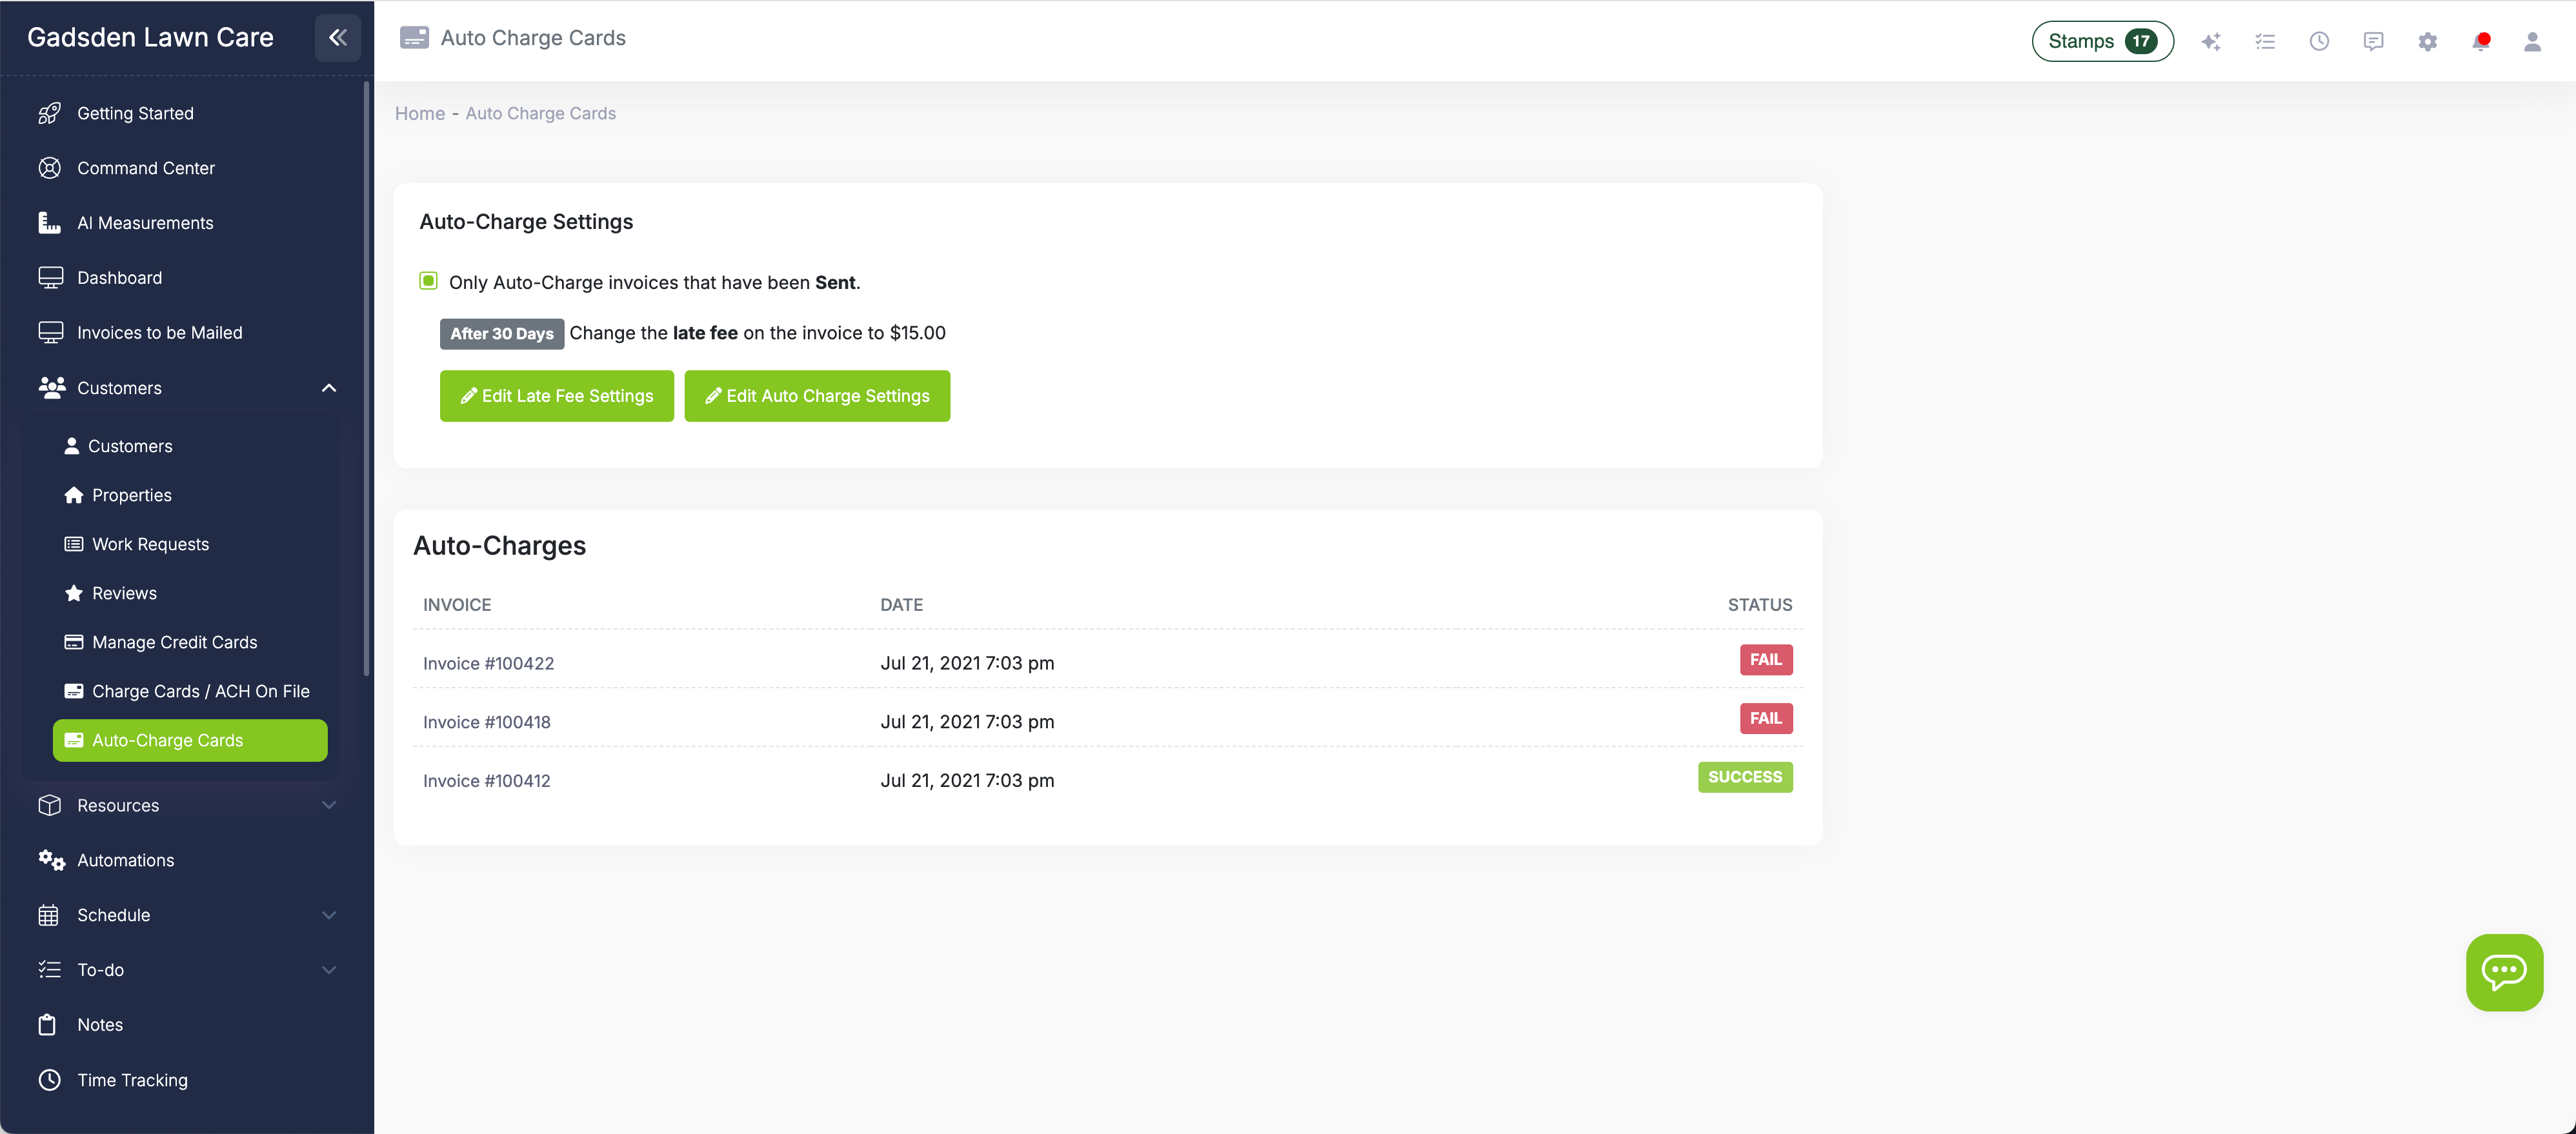Click the Stamps 17 counter pill

point(2101,41)
